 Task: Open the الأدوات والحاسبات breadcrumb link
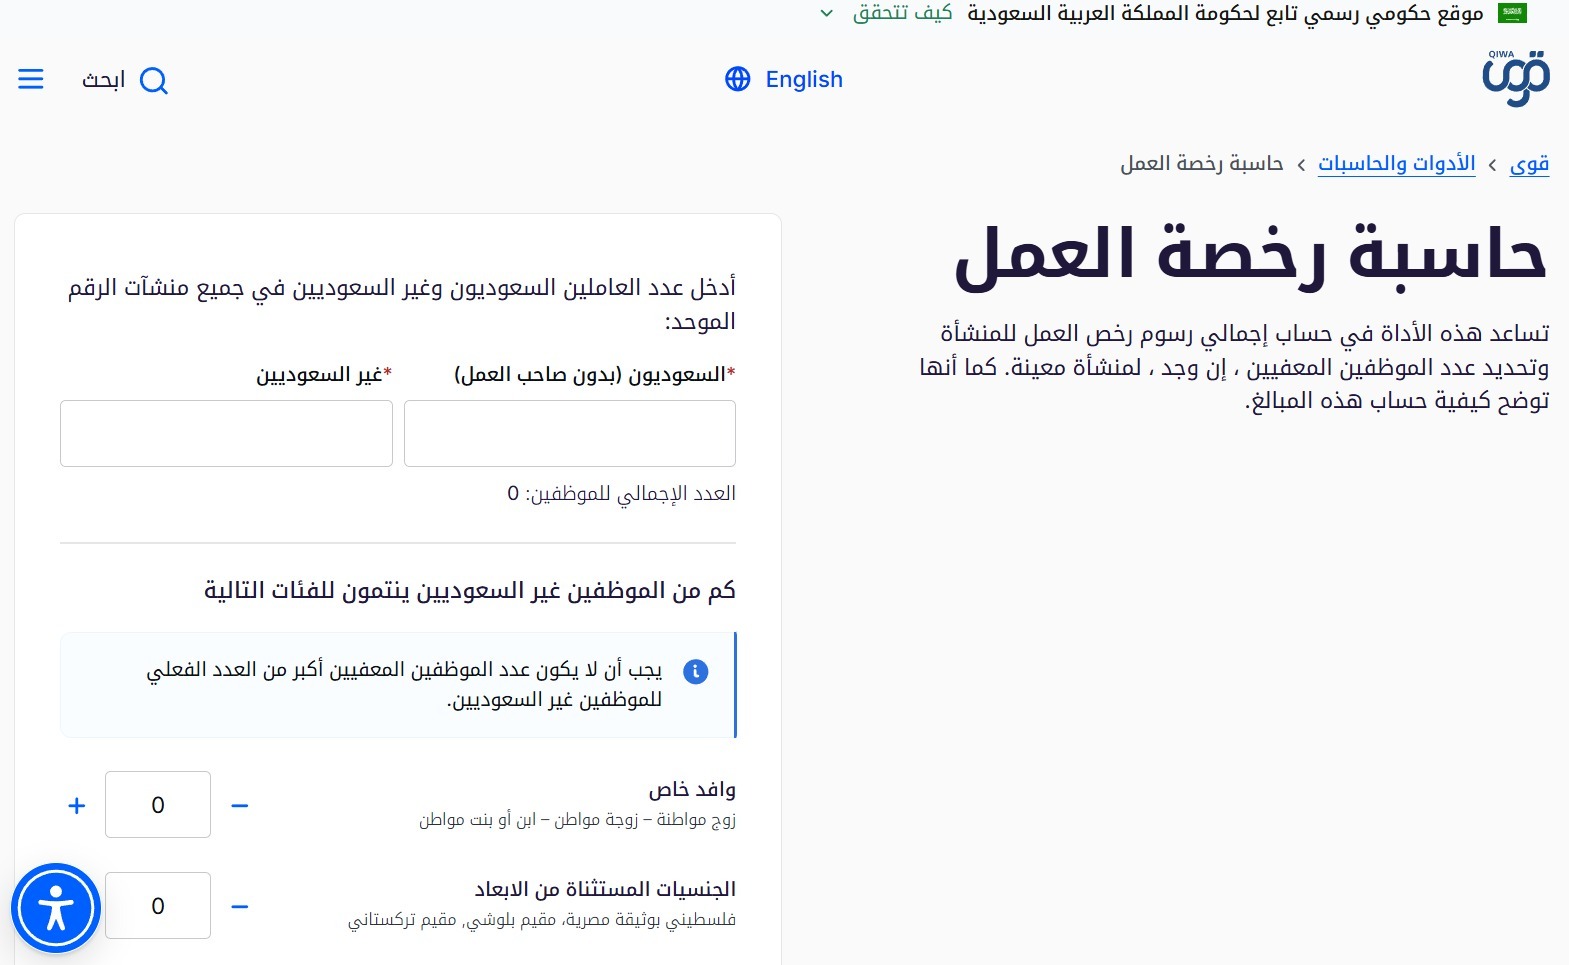coord(1396,163)
